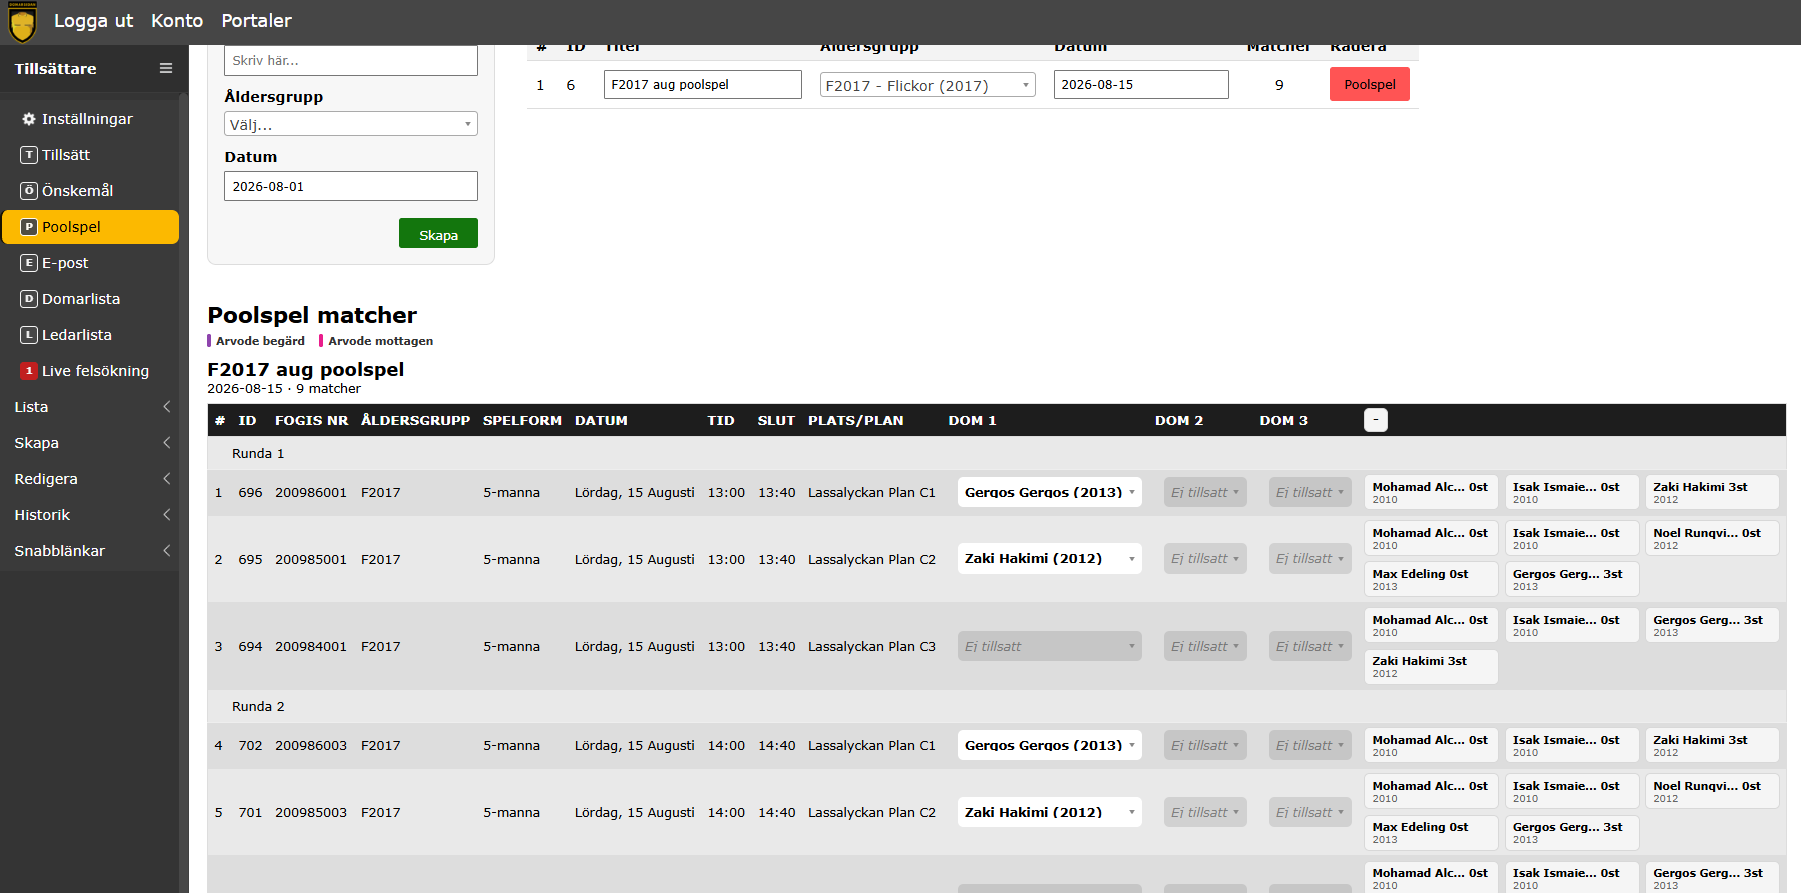Viewport: 1801px width, 893px height.
Task: Click the T icon beside Tillsätt
Action: point(29,155)
